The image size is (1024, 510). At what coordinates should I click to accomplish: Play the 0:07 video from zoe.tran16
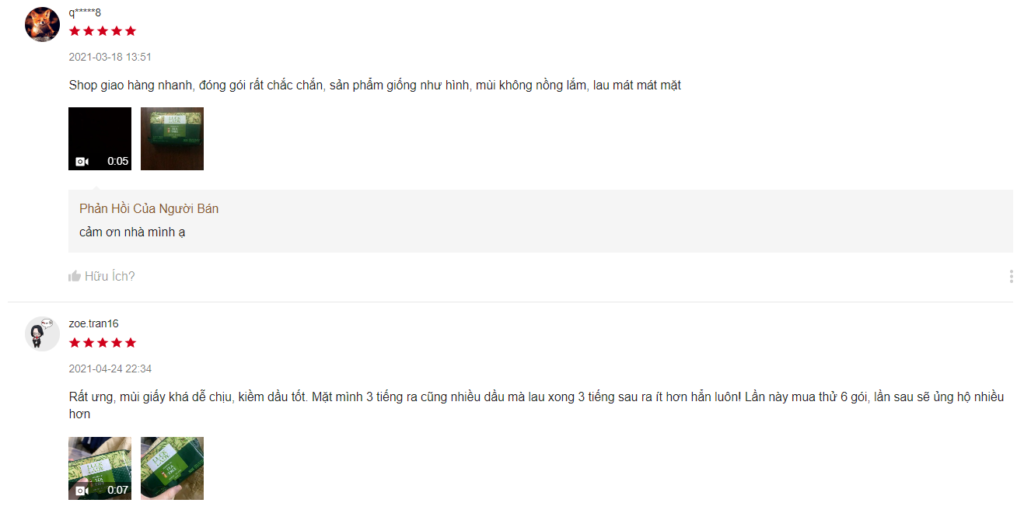click(x=100, y=468)
